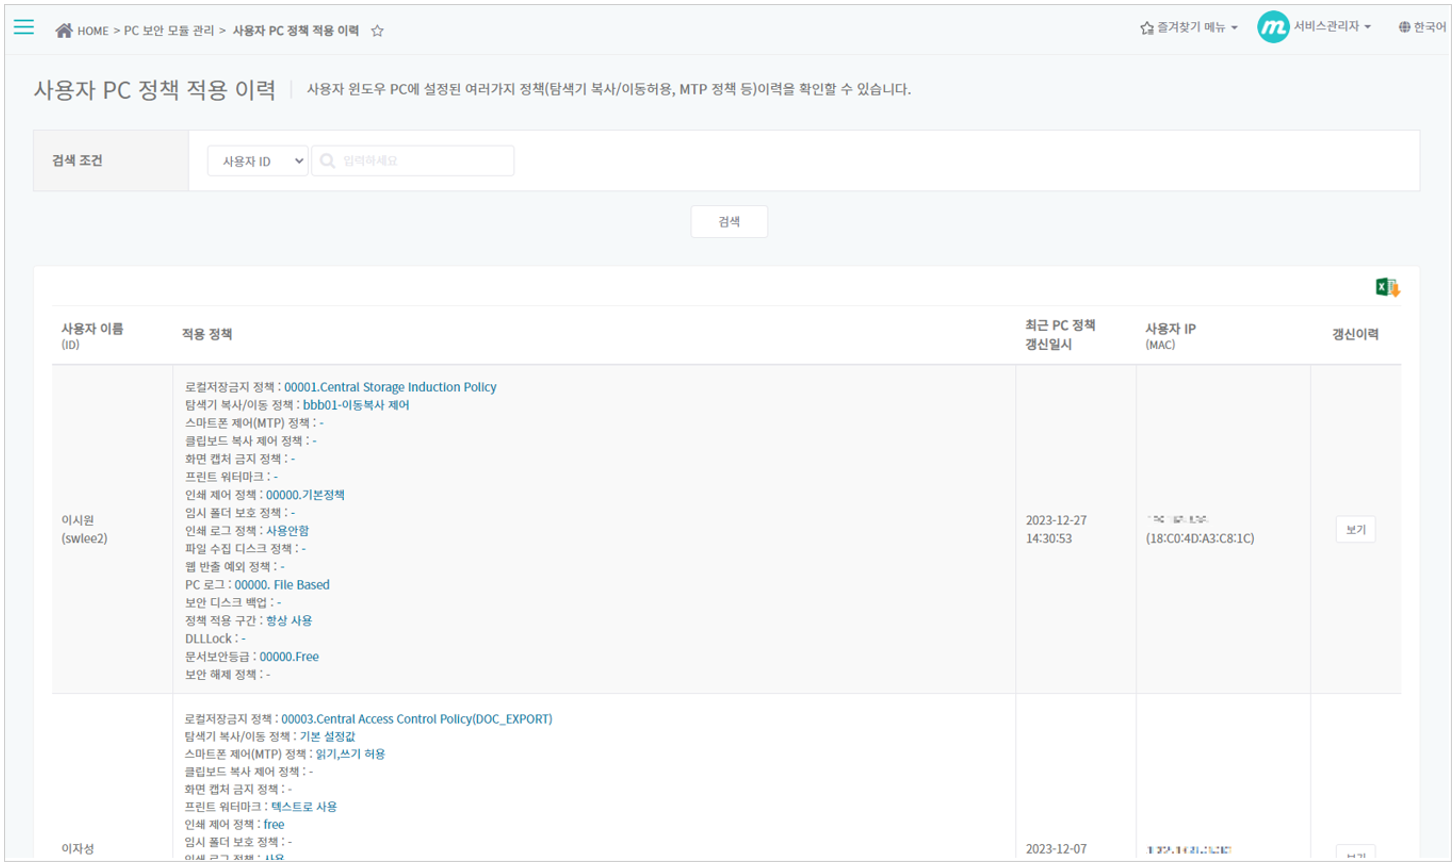Expand the 서비스관리자 account menu
Screen dimensions: 1455x868
(1332, 27)
